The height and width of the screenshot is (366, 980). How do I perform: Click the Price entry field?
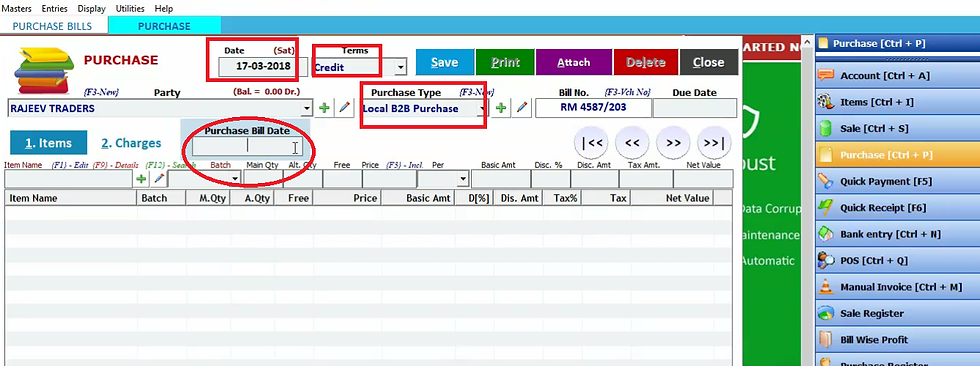(389, 179)
